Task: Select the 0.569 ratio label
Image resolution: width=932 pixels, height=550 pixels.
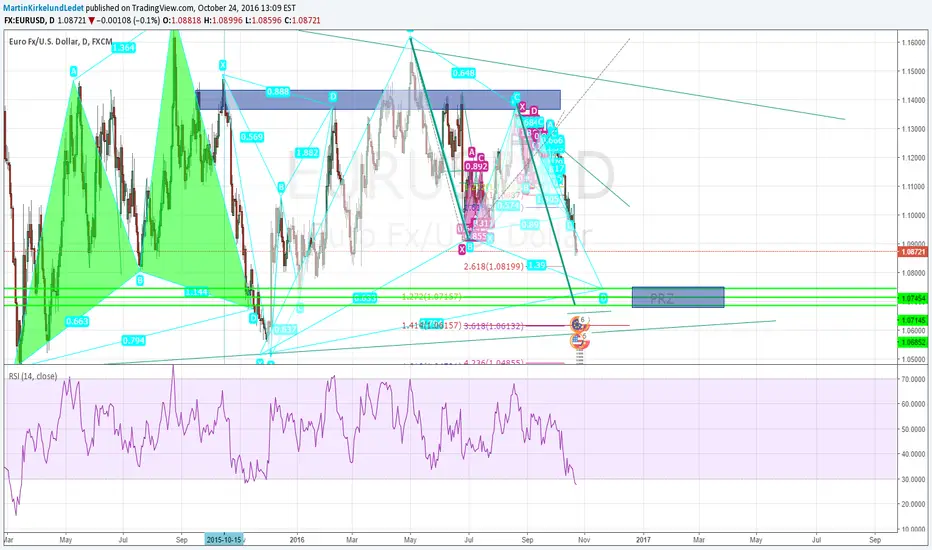Action: point(251,137)
